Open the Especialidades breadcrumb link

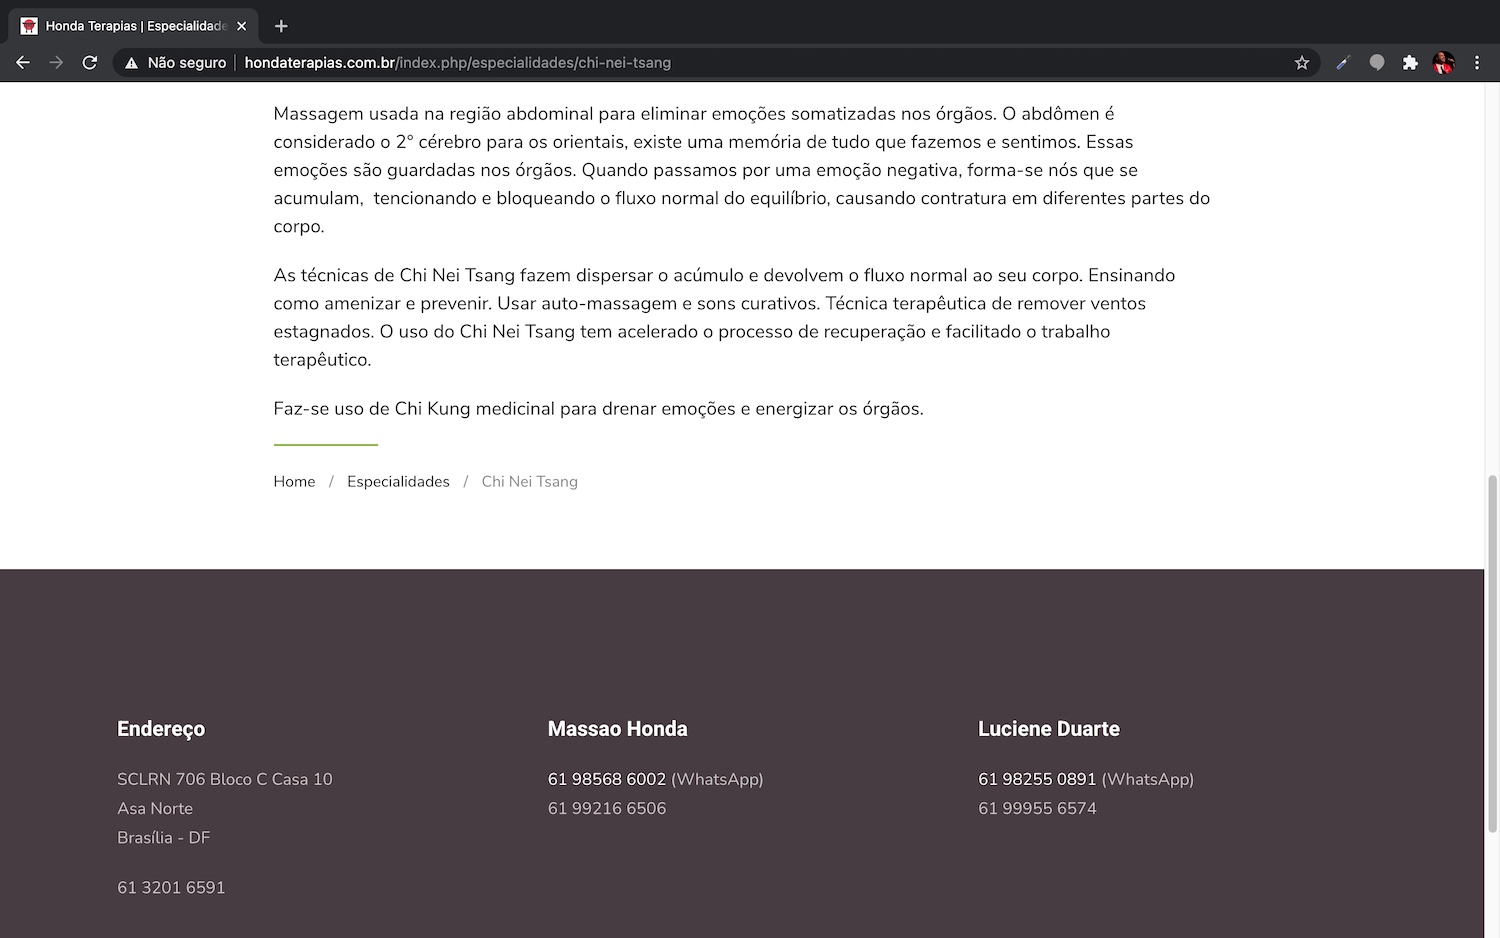pos(398,482)
